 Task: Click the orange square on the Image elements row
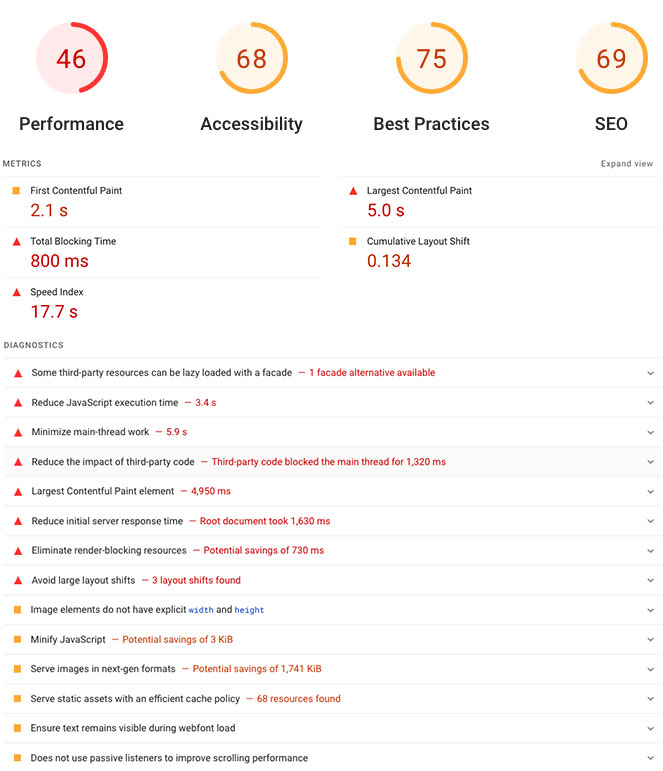tap(17, 610)
